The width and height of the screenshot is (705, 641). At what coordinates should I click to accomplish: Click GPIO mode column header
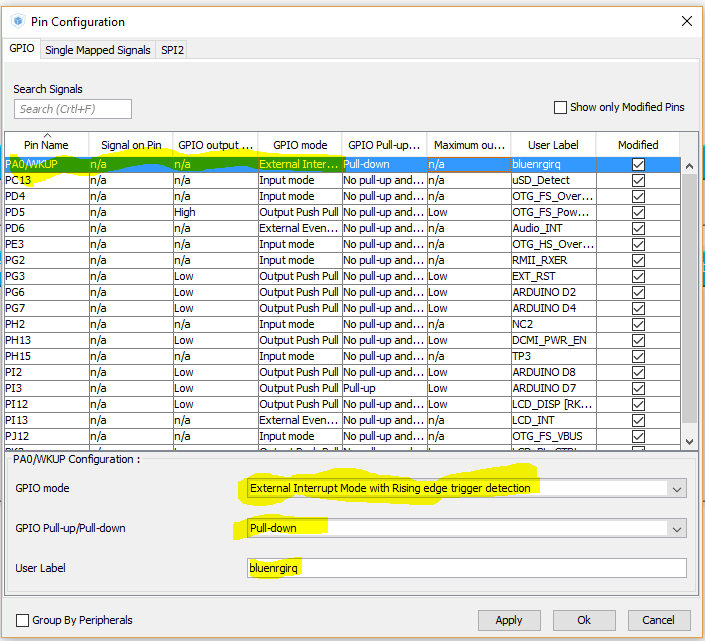click(300, 145)
